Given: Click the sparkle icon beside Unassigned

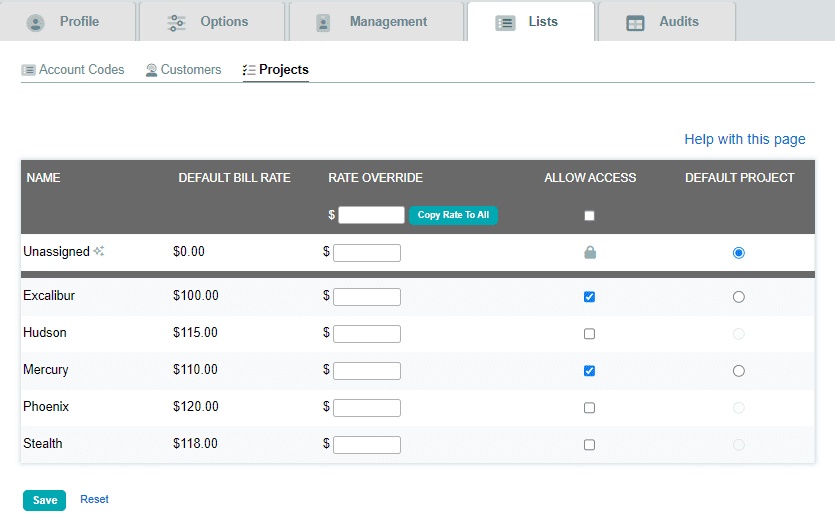Looking at the screenshot, I should tap(99, 251).
